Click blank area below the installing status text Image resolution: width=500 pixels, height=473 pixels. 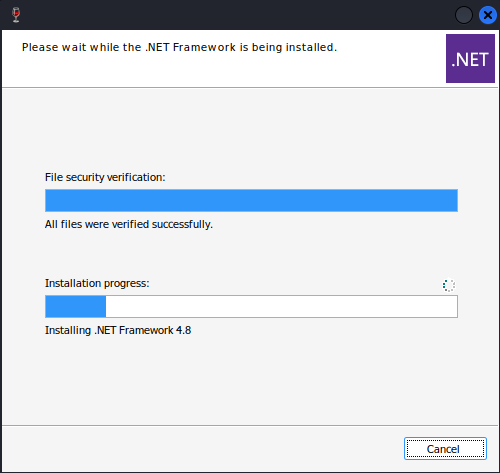point(250,380)
